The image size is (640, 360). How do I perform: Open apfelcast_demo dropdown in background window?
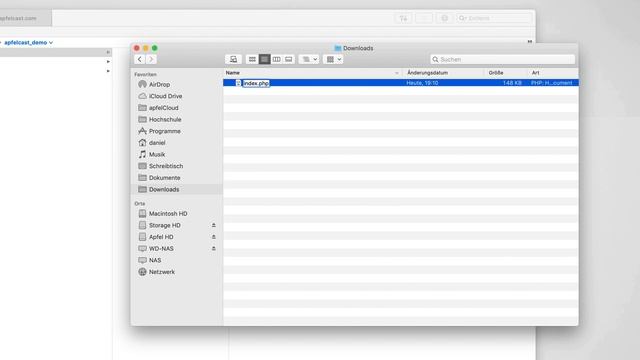point(29,42)
